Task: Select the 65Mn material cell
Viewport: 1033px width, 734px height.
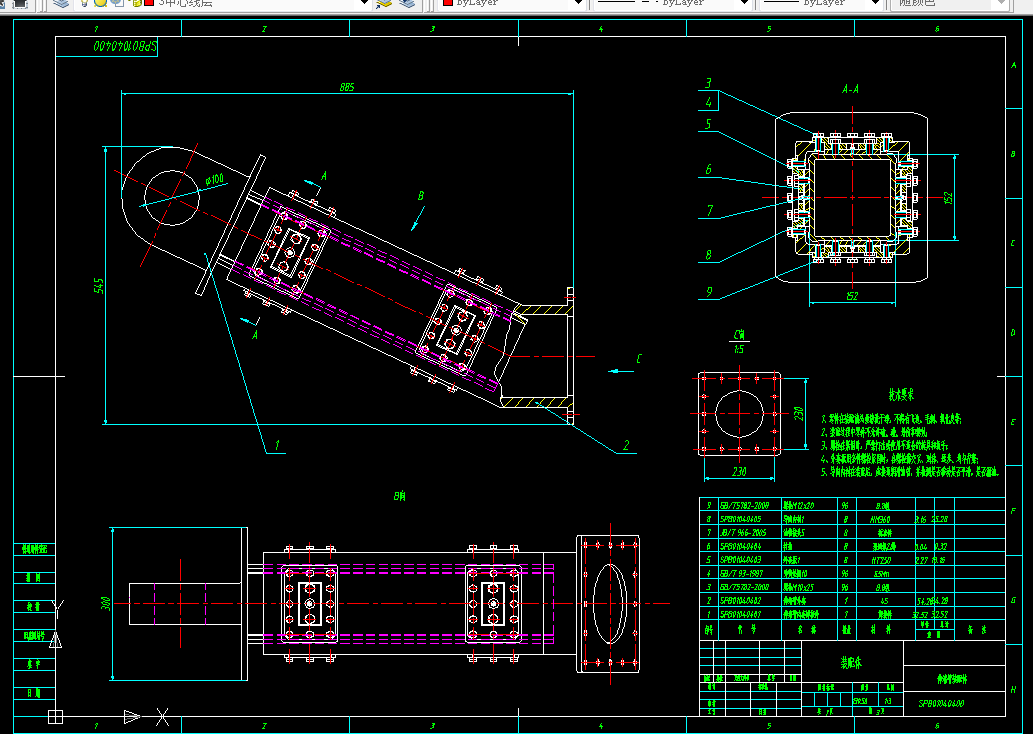Action: tap(882, 573)
